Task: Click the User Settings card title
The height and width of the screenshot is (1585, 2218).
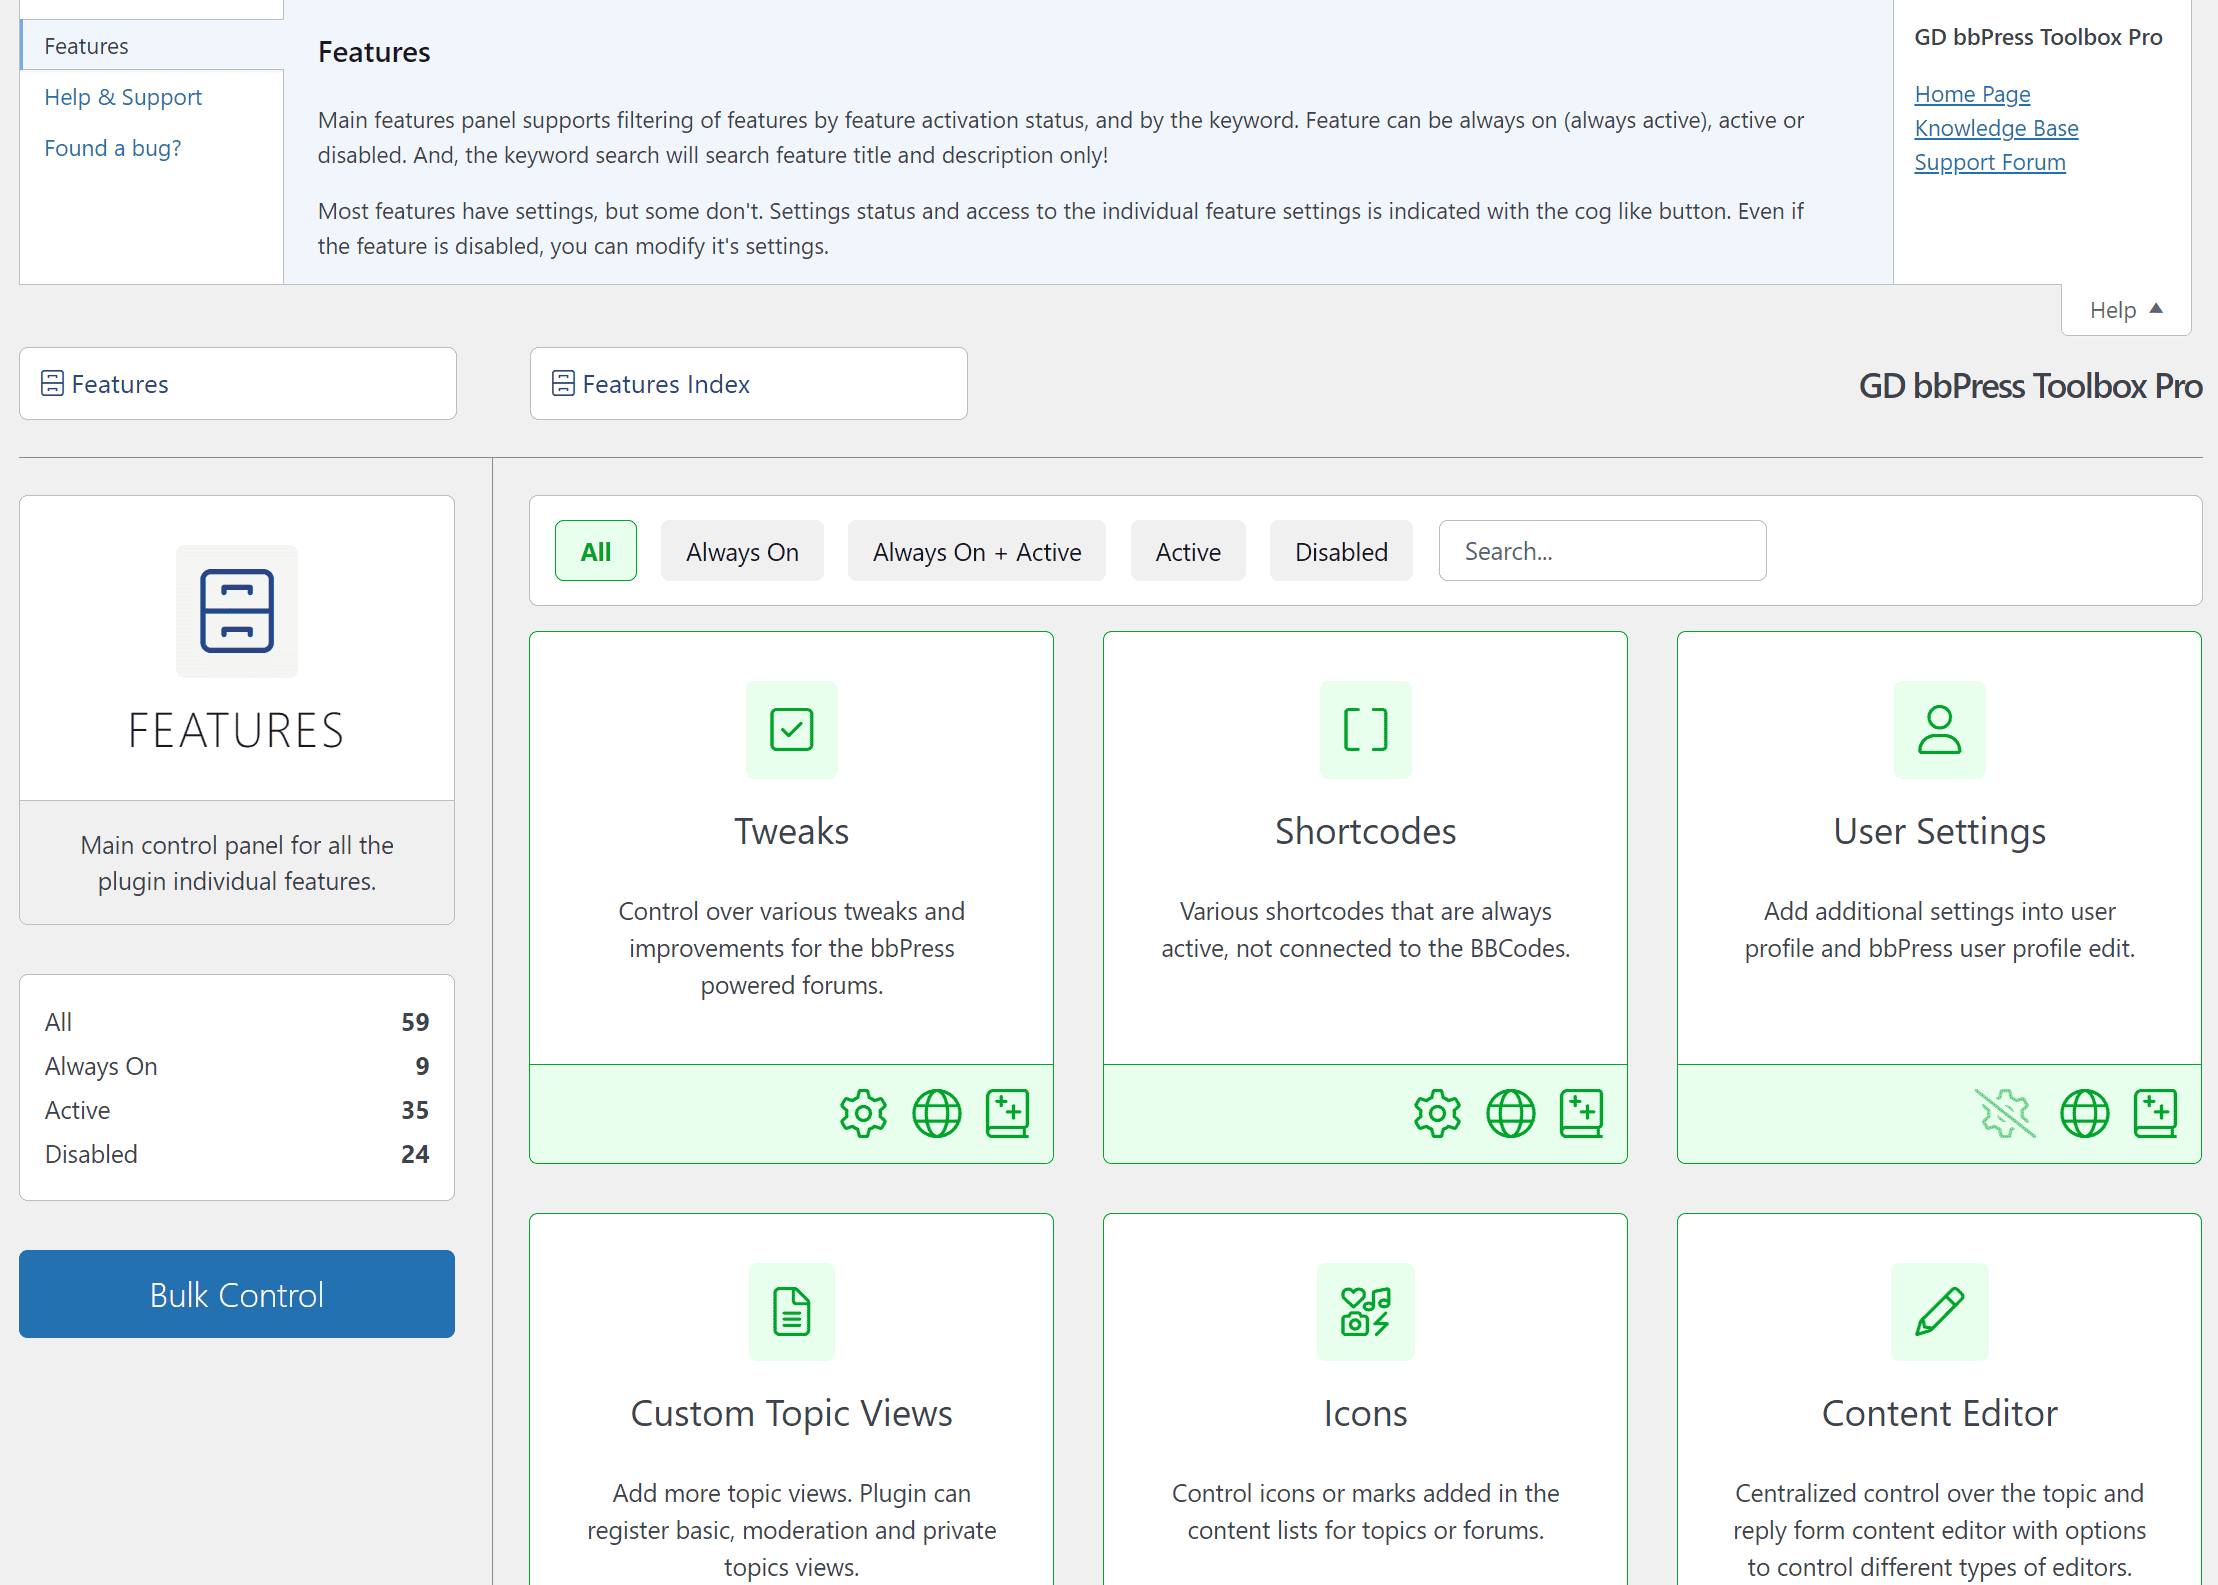Action: tap(1940, 831)
